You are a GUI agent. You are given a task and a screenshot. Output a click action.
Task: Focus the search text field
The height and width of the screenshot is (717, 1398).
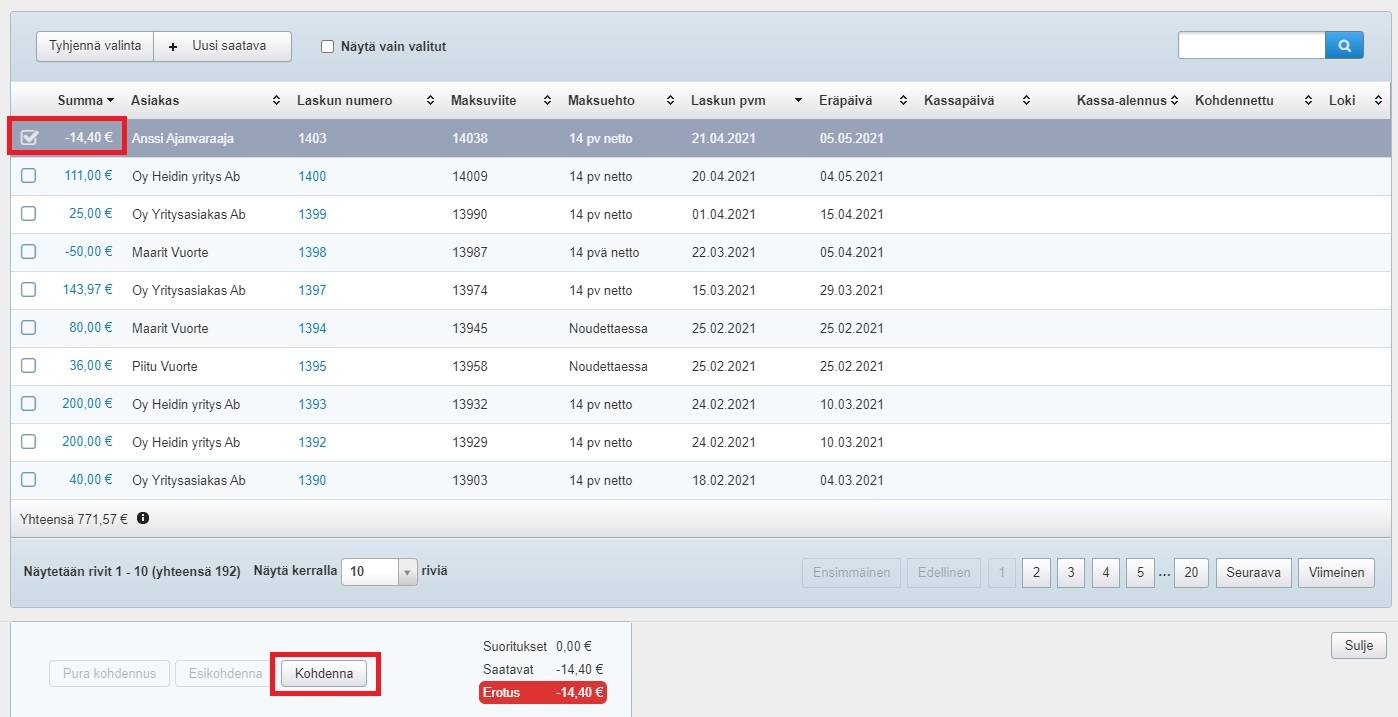click(1251, 46)
